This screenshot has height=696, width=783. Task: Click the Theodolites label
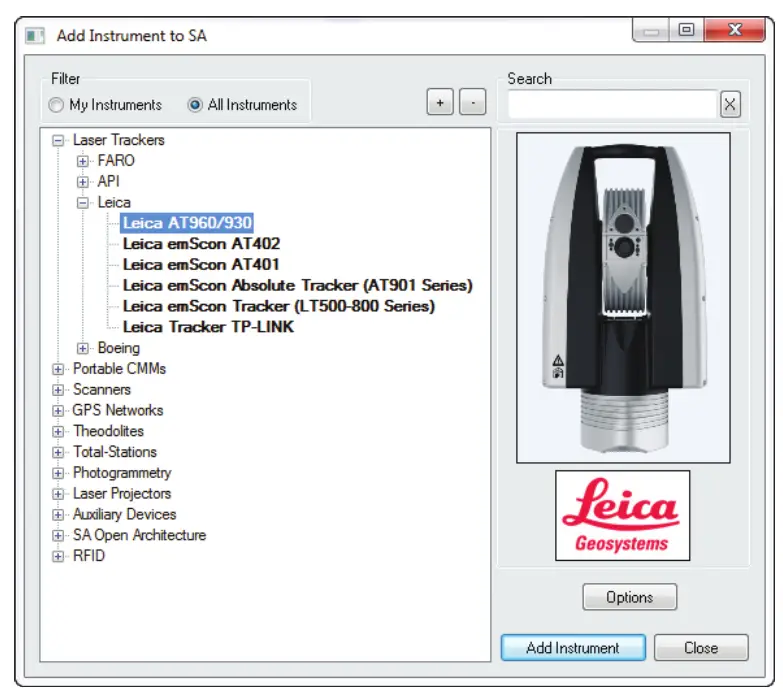(108, 431)
